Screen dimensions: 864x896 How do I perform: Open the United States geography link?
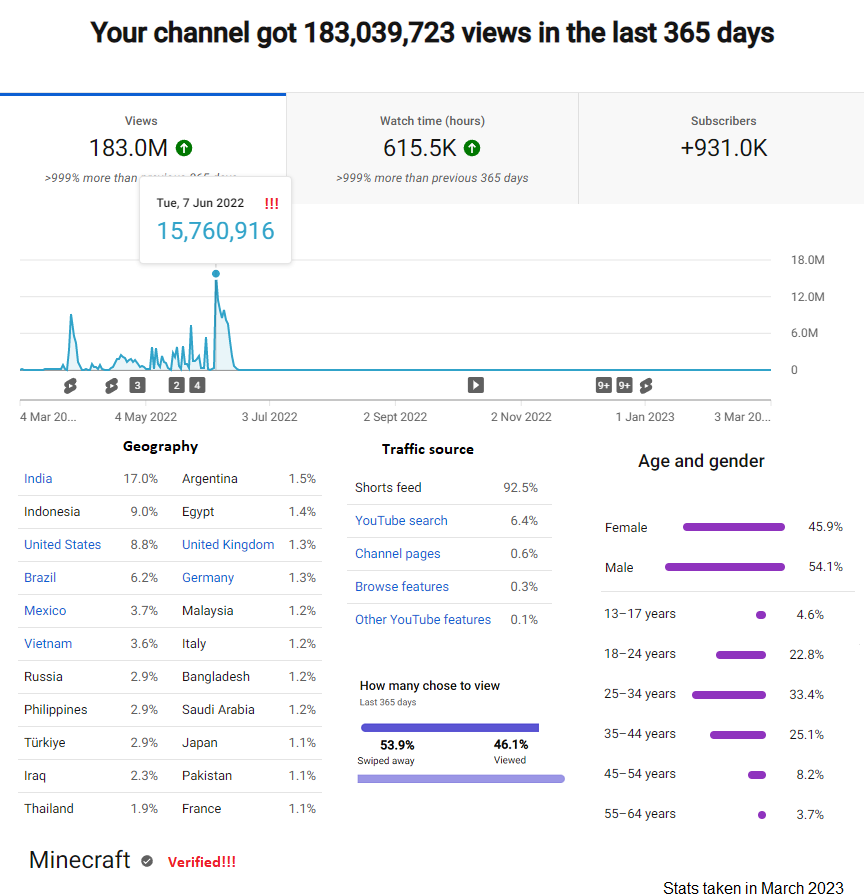[x=62, y=545]
